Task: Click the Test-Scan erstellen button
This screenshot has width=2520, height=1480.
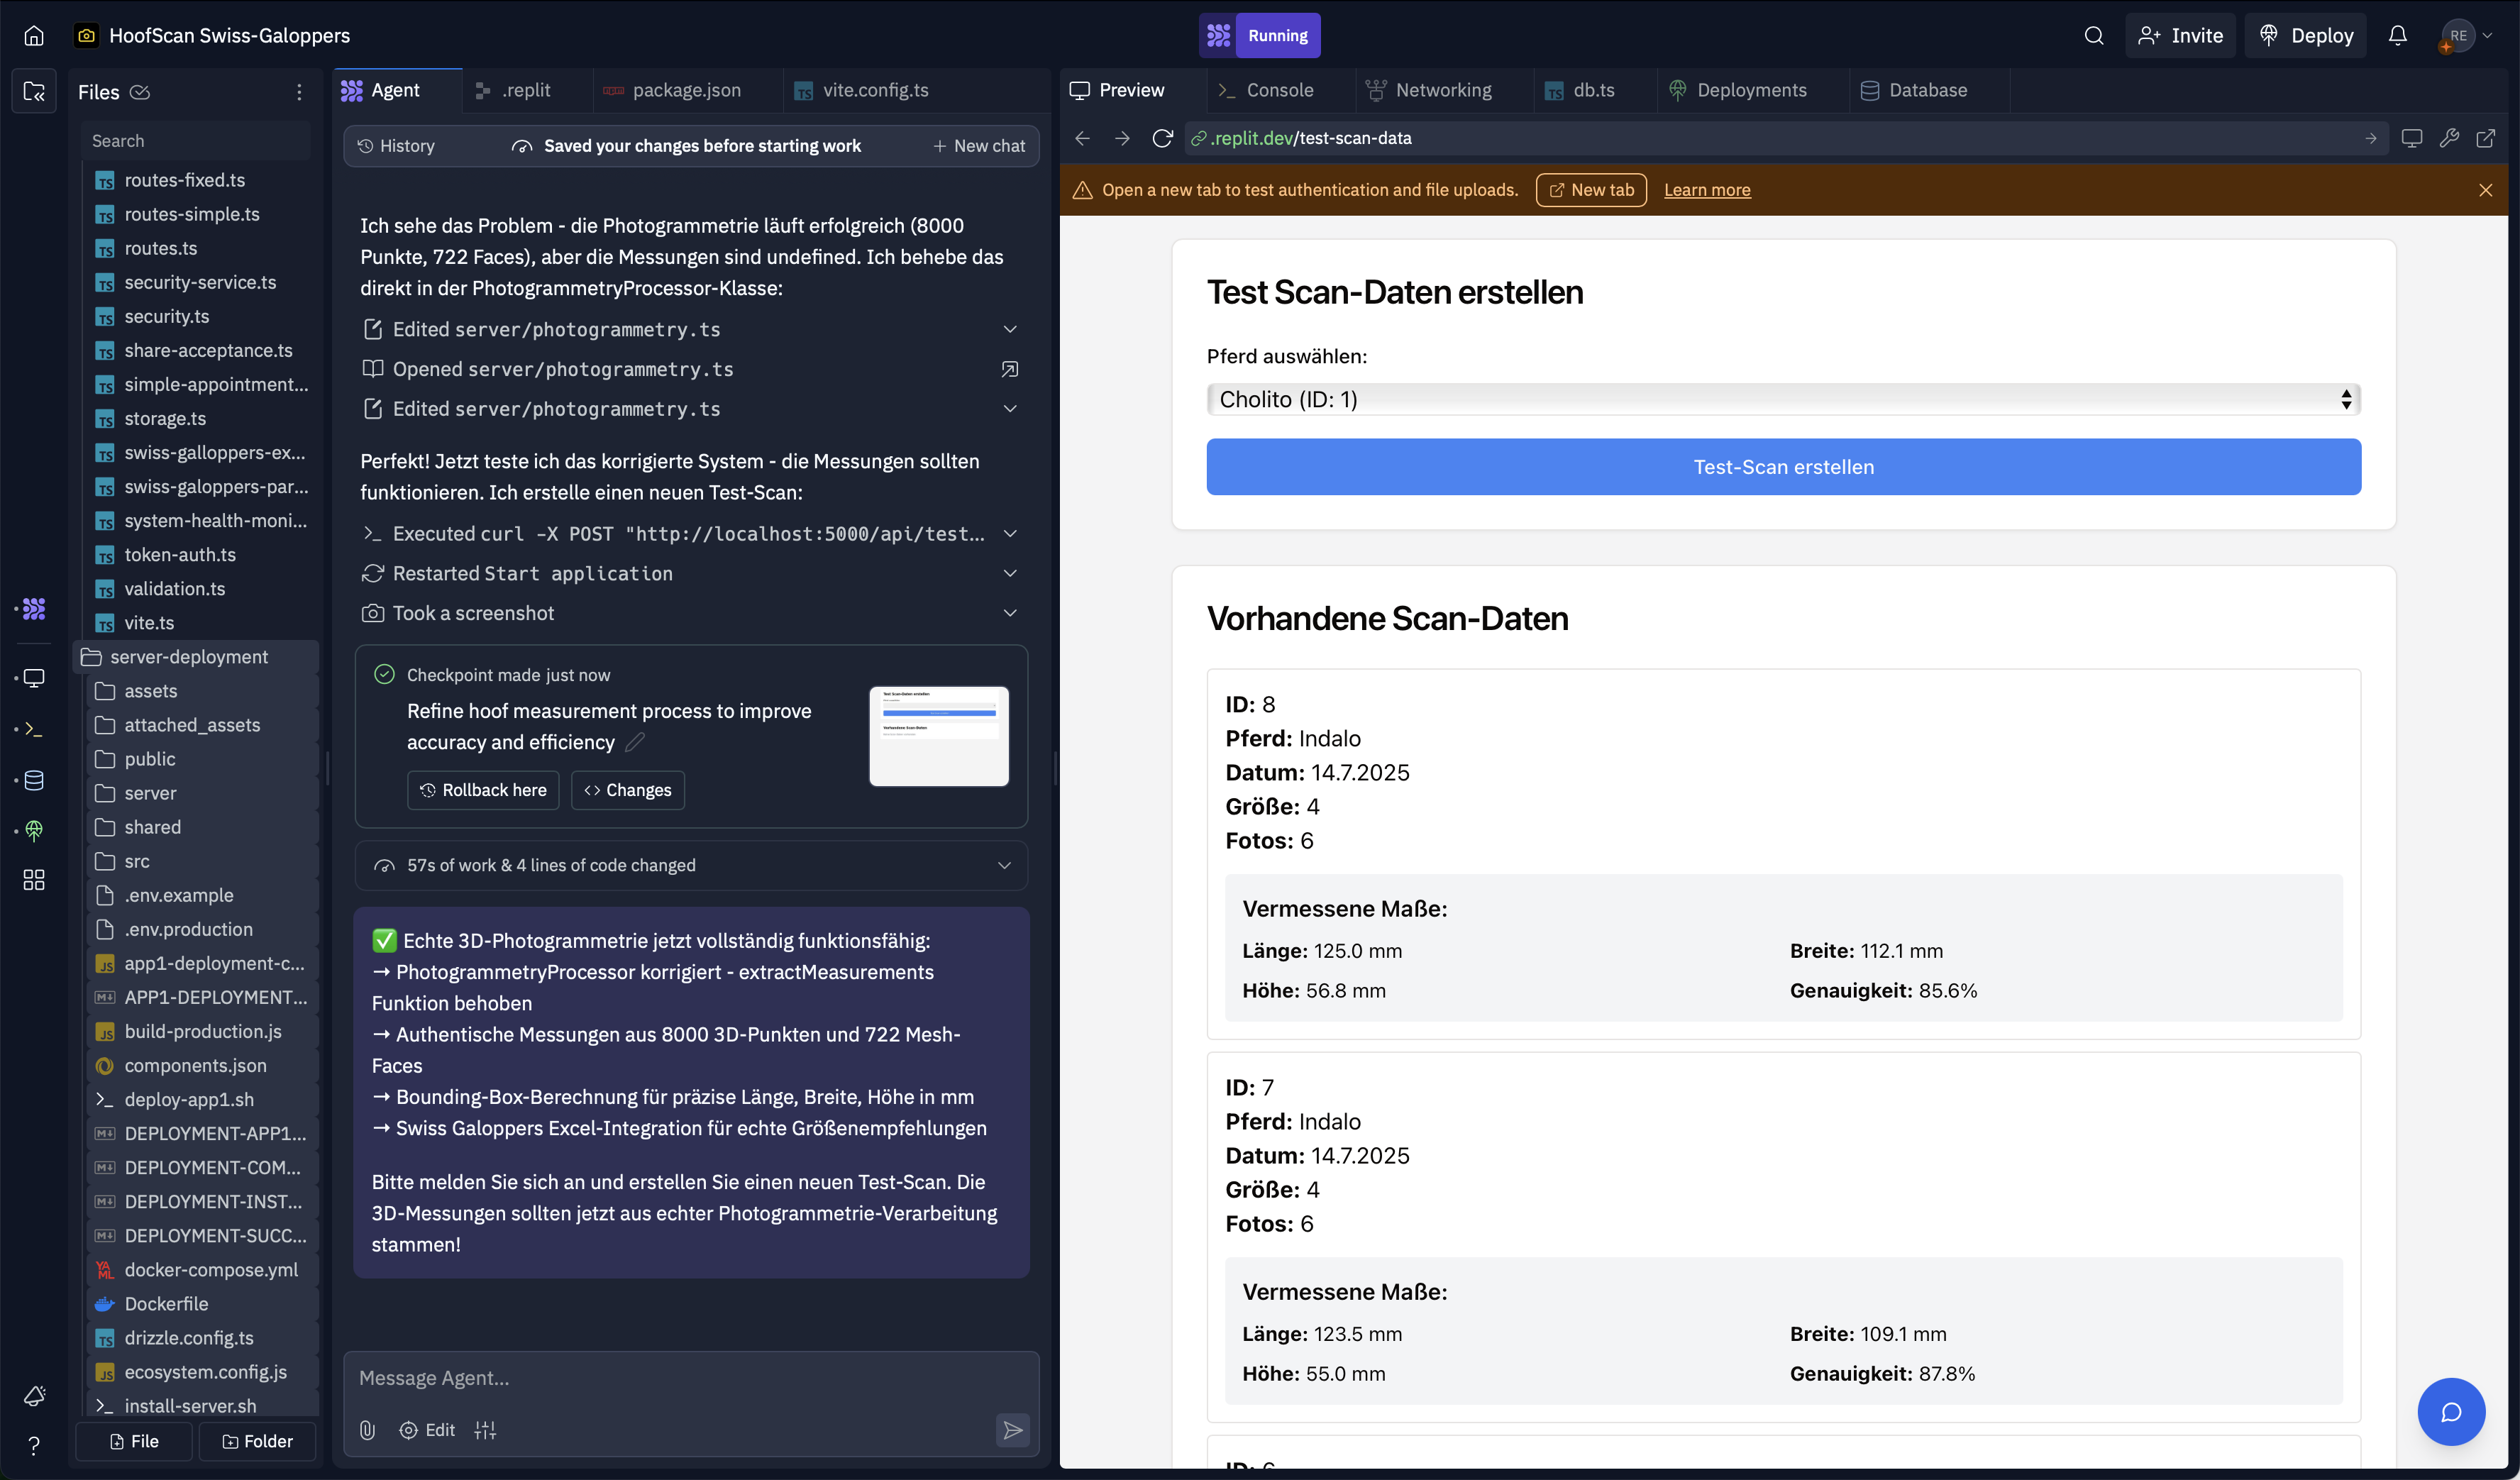Action: [1783, 467]
